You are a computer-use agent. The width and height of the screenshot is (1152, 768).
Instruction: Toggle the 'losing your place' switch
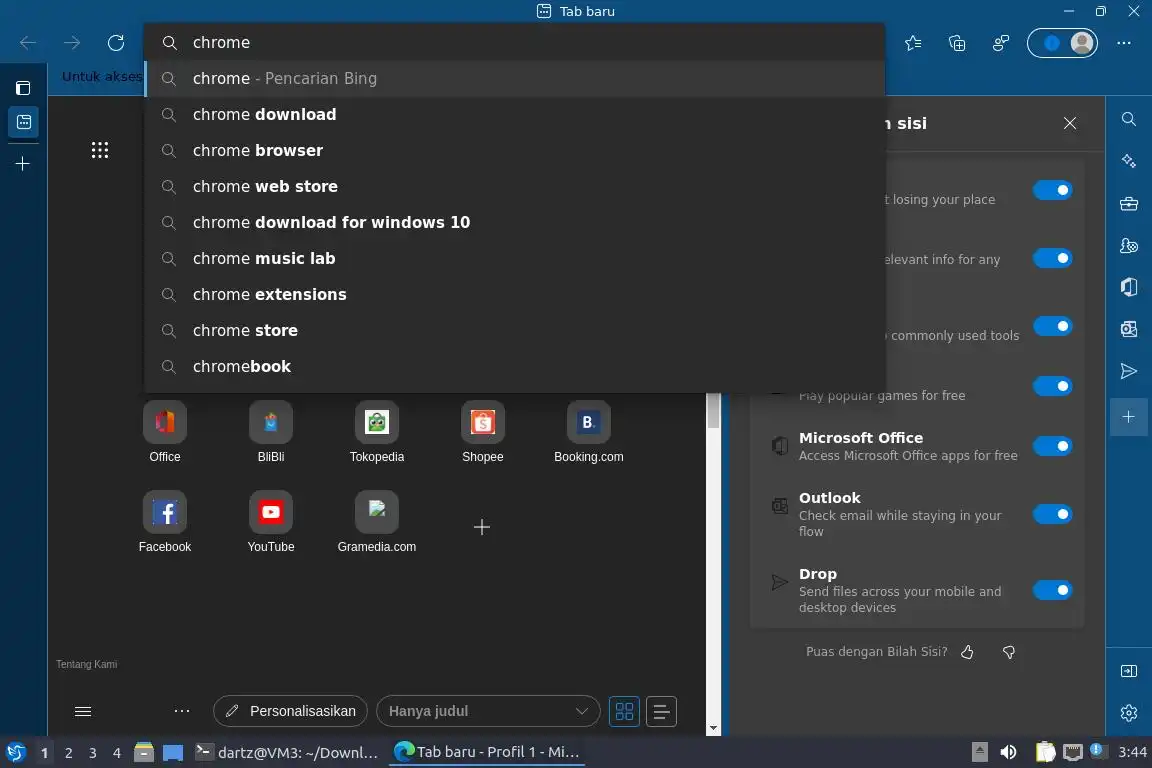coord(1052,190)
